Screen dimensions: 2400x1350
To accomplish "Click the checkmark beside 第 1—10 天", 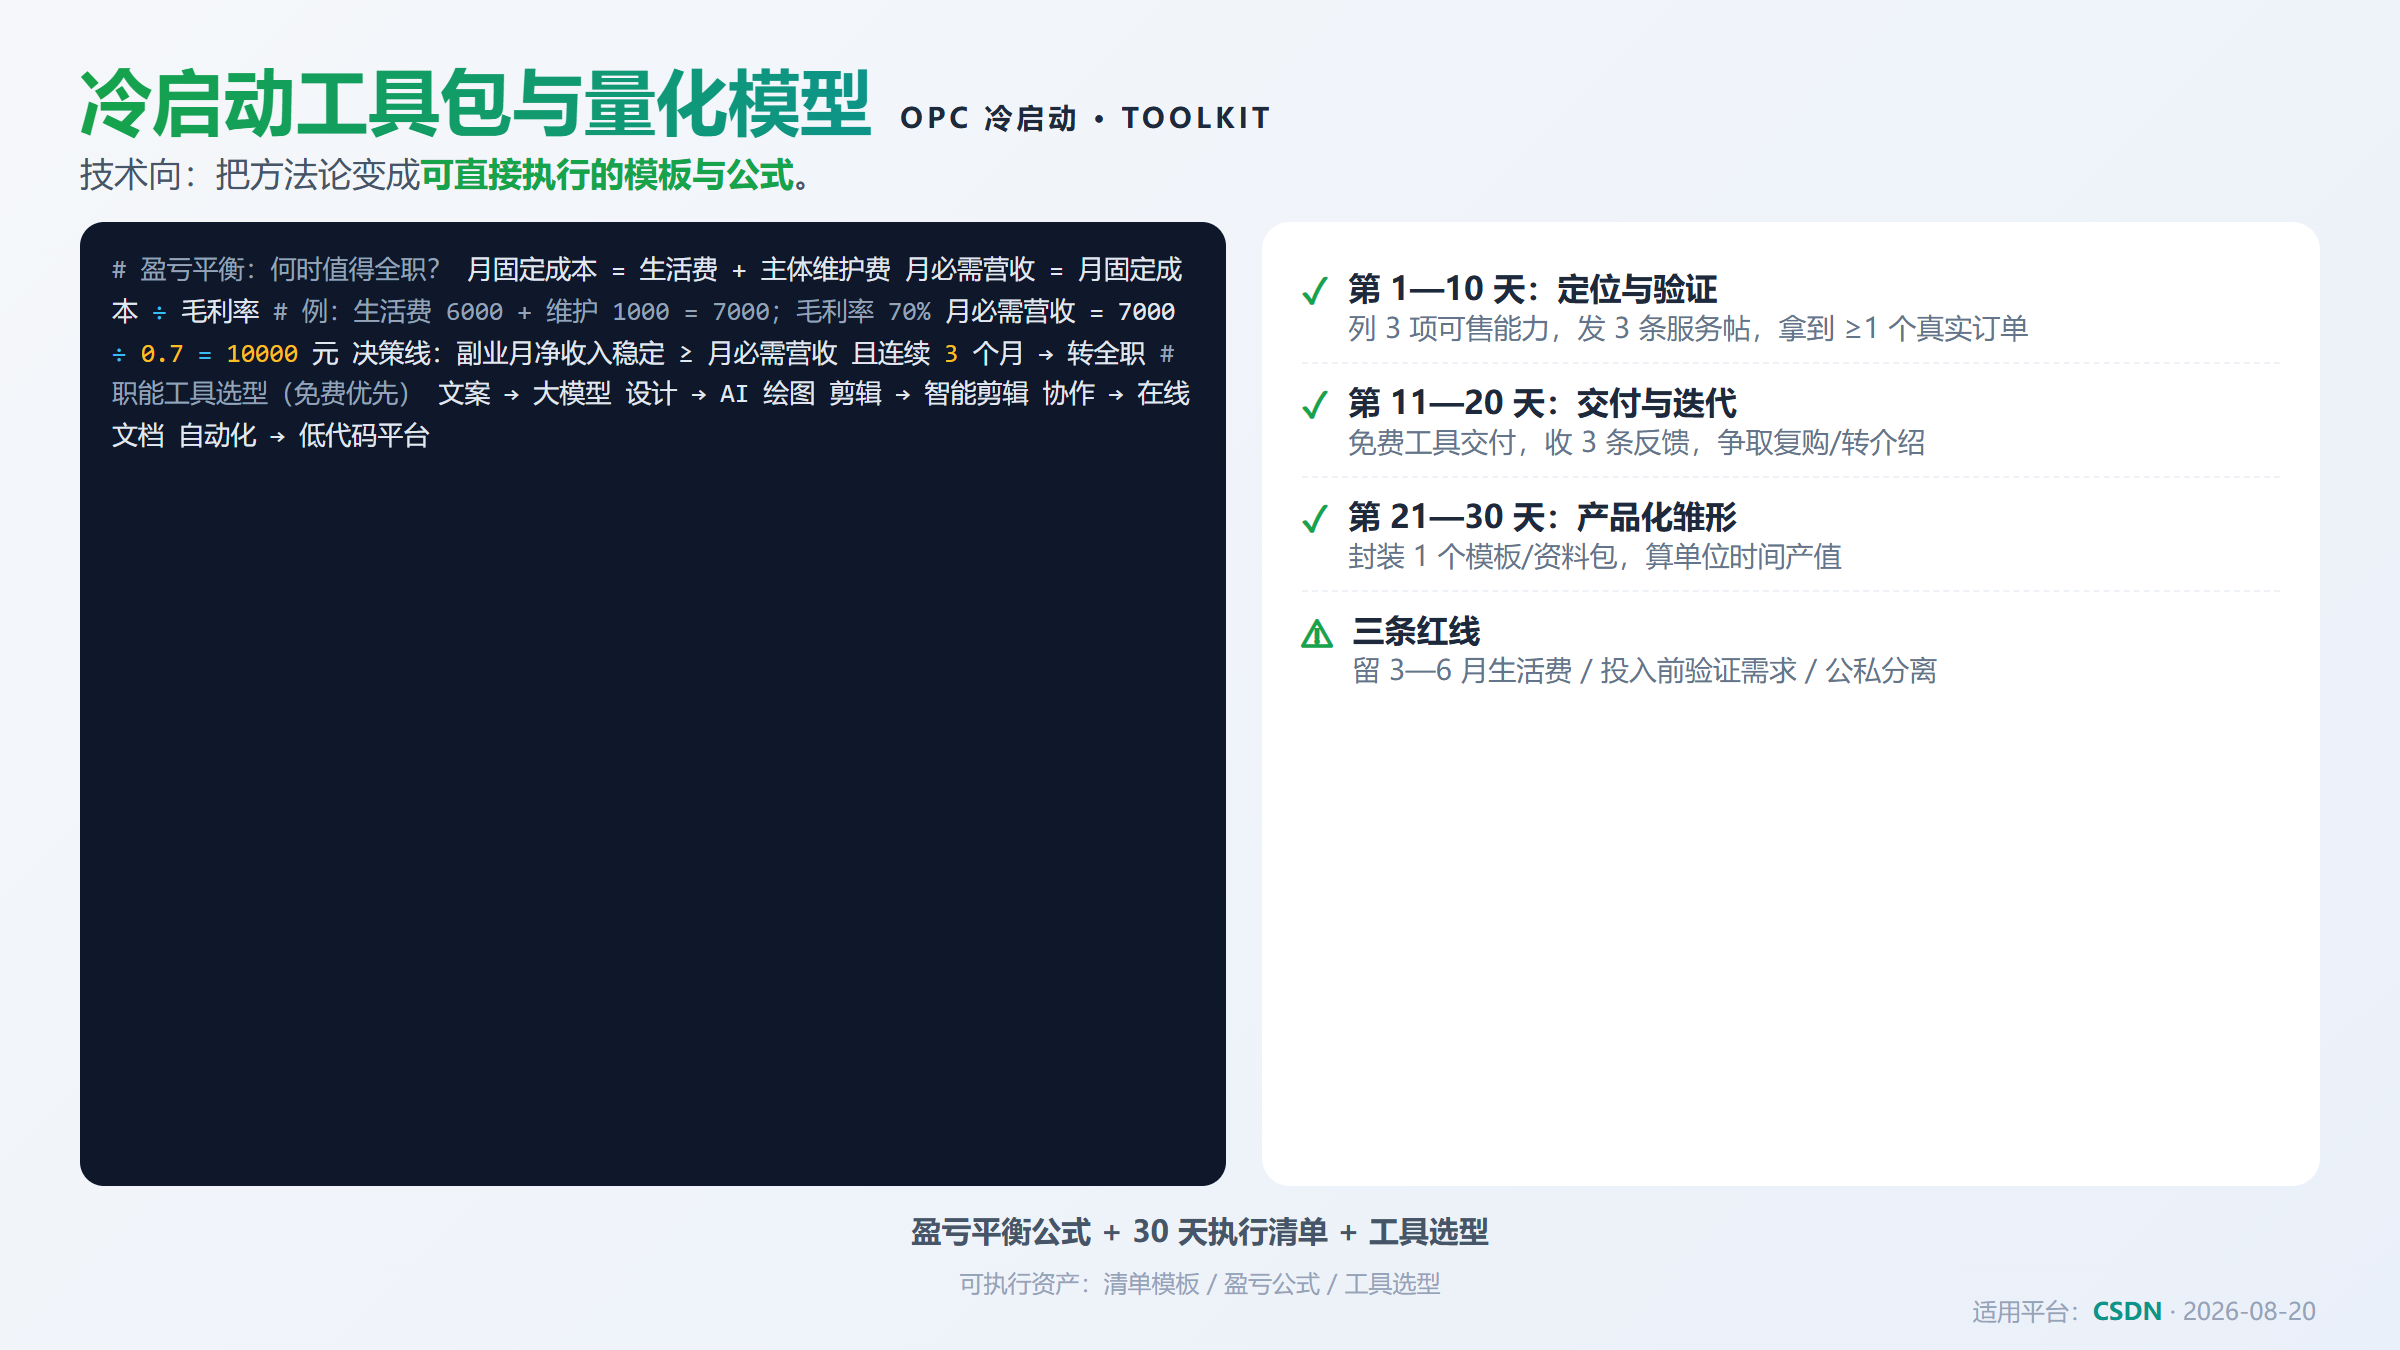I will 1315,291.
